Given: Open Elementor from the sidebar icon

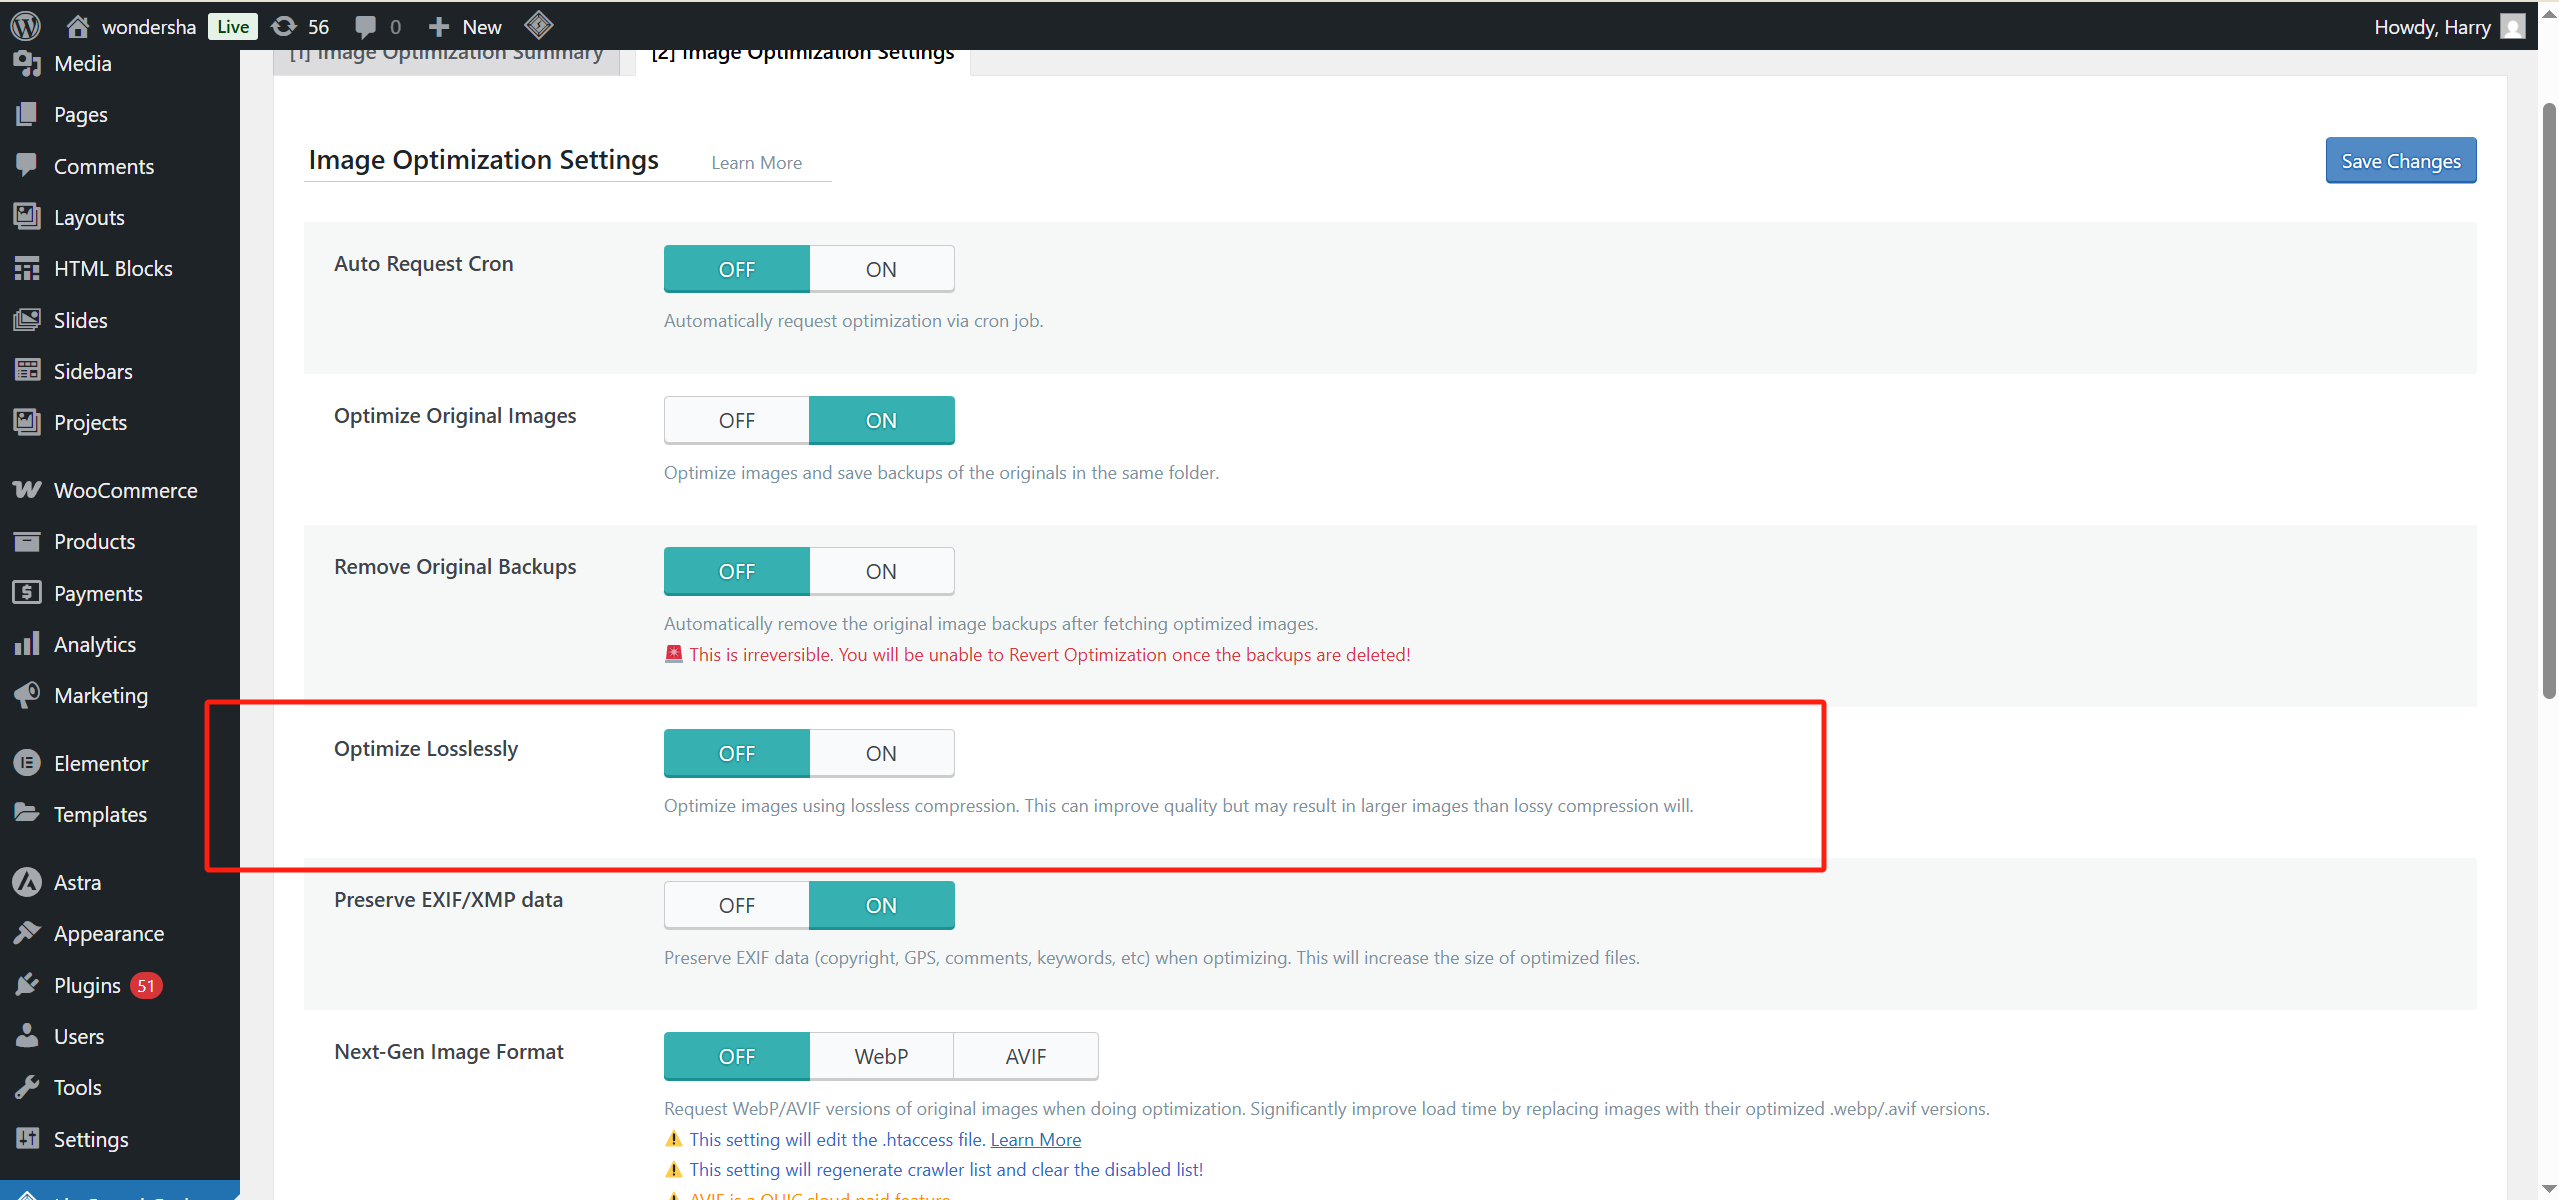Looking at the screenshot, I should (x=28, y=762).
